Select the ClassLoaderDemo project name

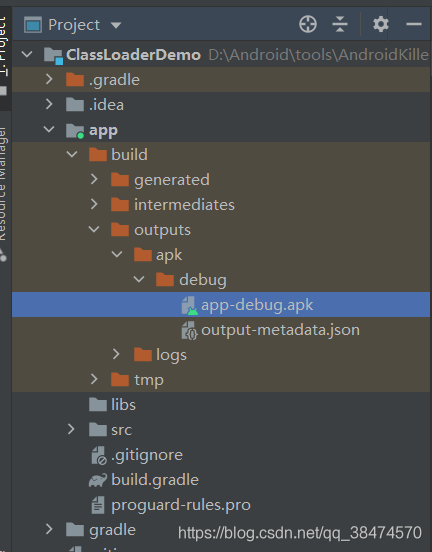tap(133, 55)
